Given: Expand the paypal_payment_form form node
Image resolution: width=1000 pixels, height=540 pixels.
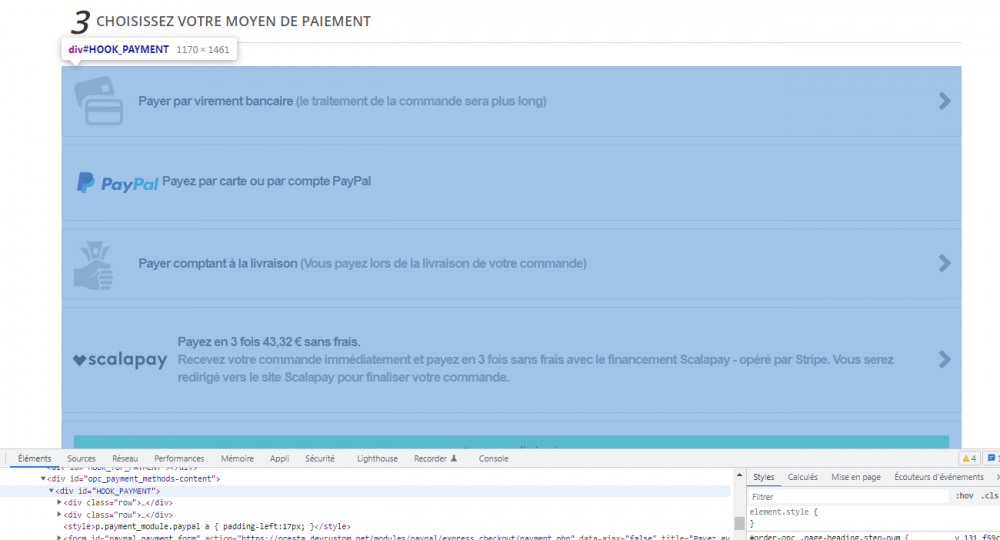Looking at the screenshot, I should click(x=59, y=537).
